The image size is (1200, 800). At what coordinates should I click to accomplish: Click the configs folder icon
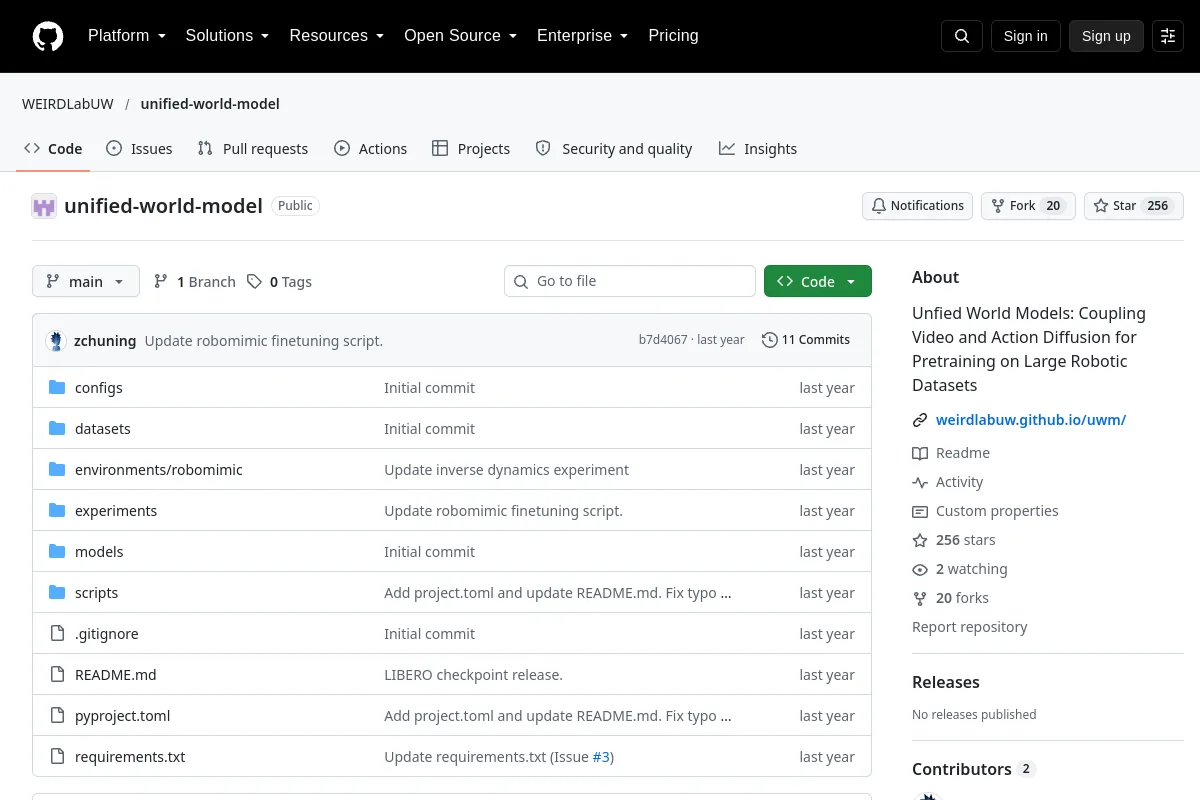point(57,388)
